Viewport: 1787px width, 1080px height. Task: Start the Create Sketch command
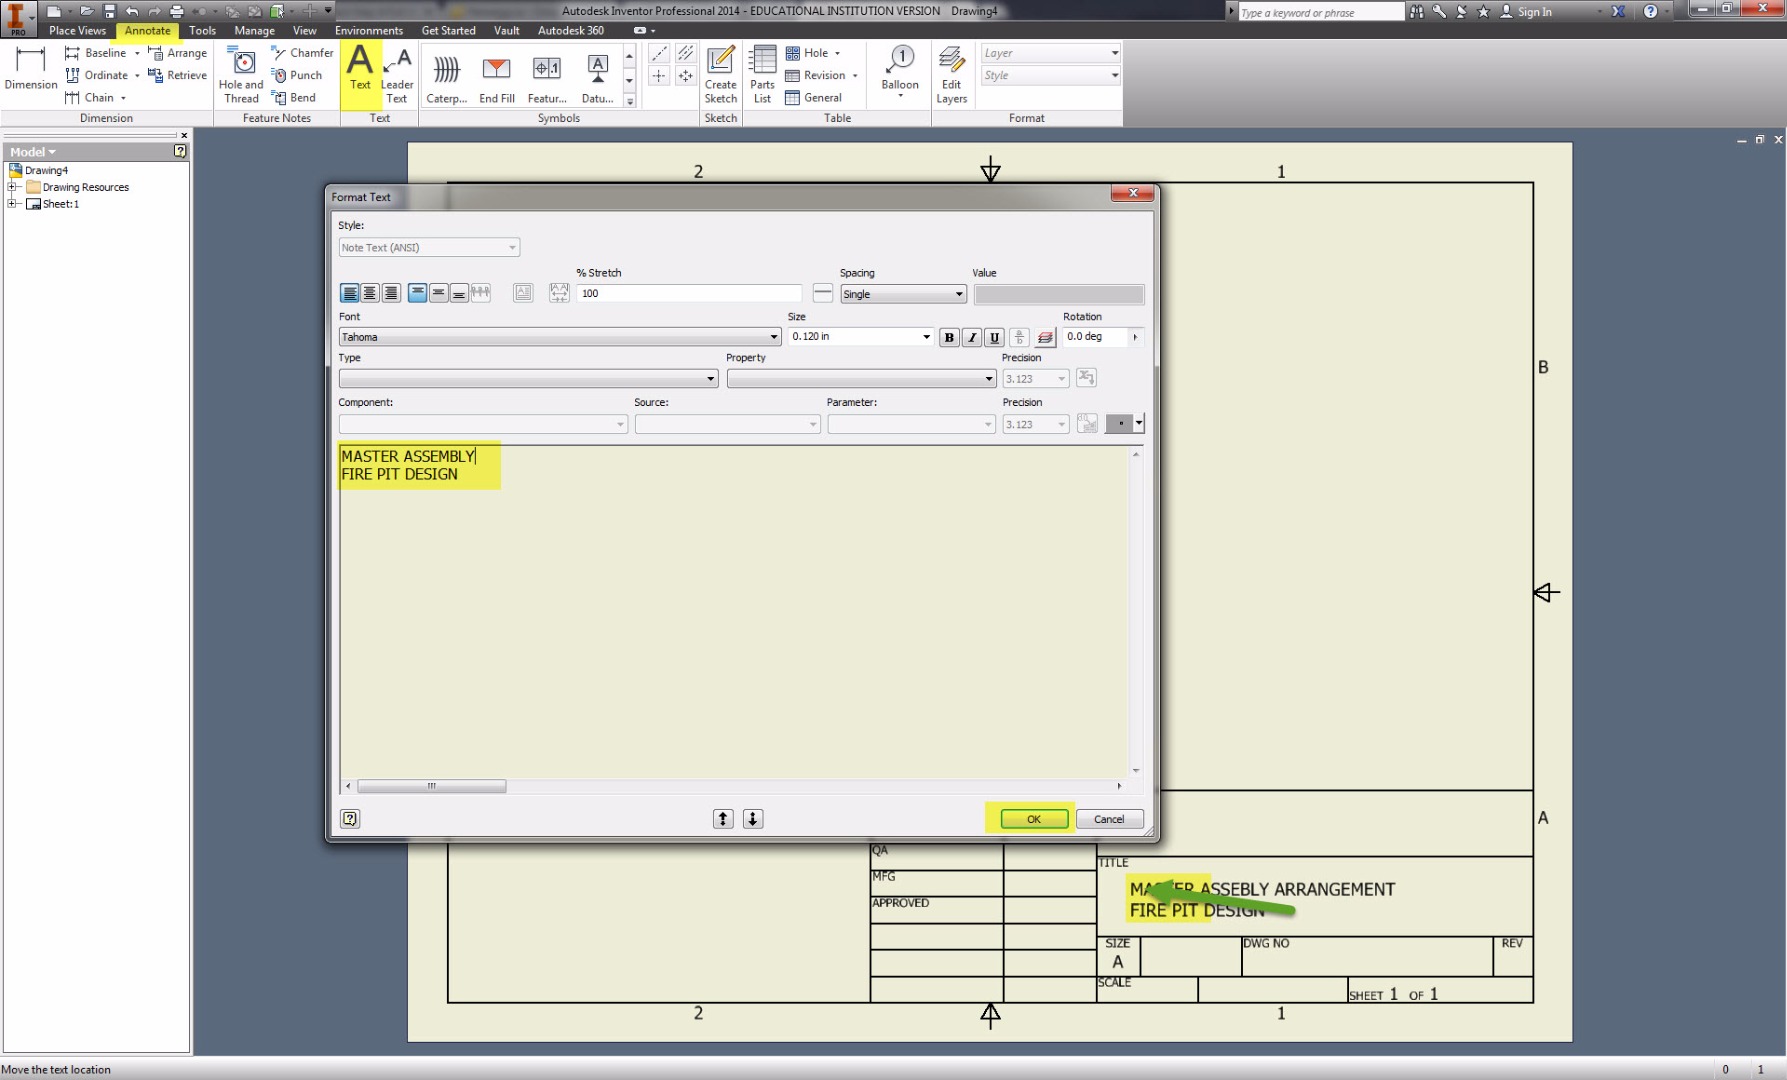click(x=720, y=75)
